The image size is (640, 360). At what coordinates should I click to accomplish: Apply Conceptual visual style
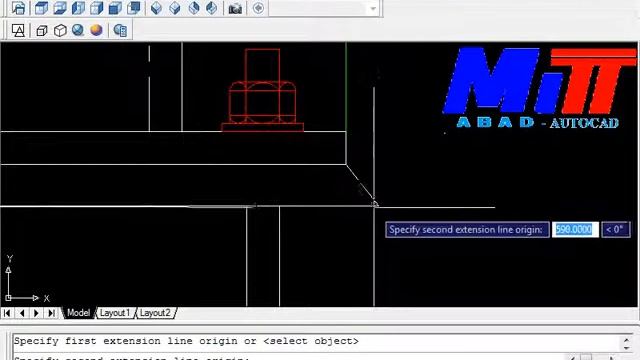click(x=96, y=30)
